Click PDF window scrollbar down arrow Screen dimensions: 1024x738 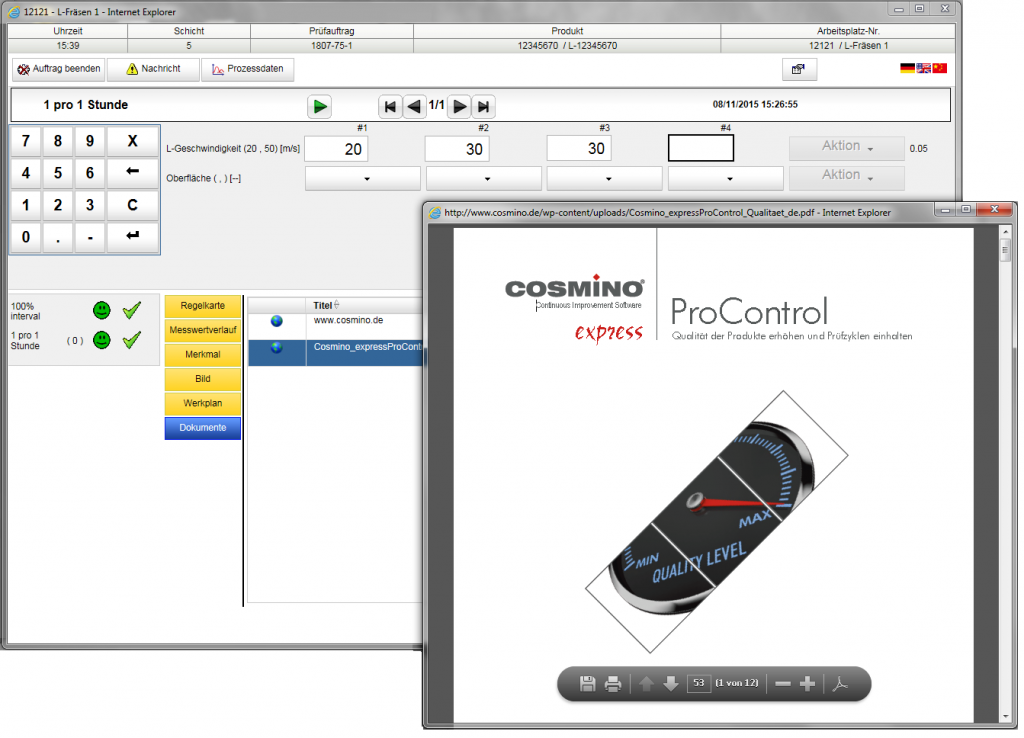(x=1005, y=716)
